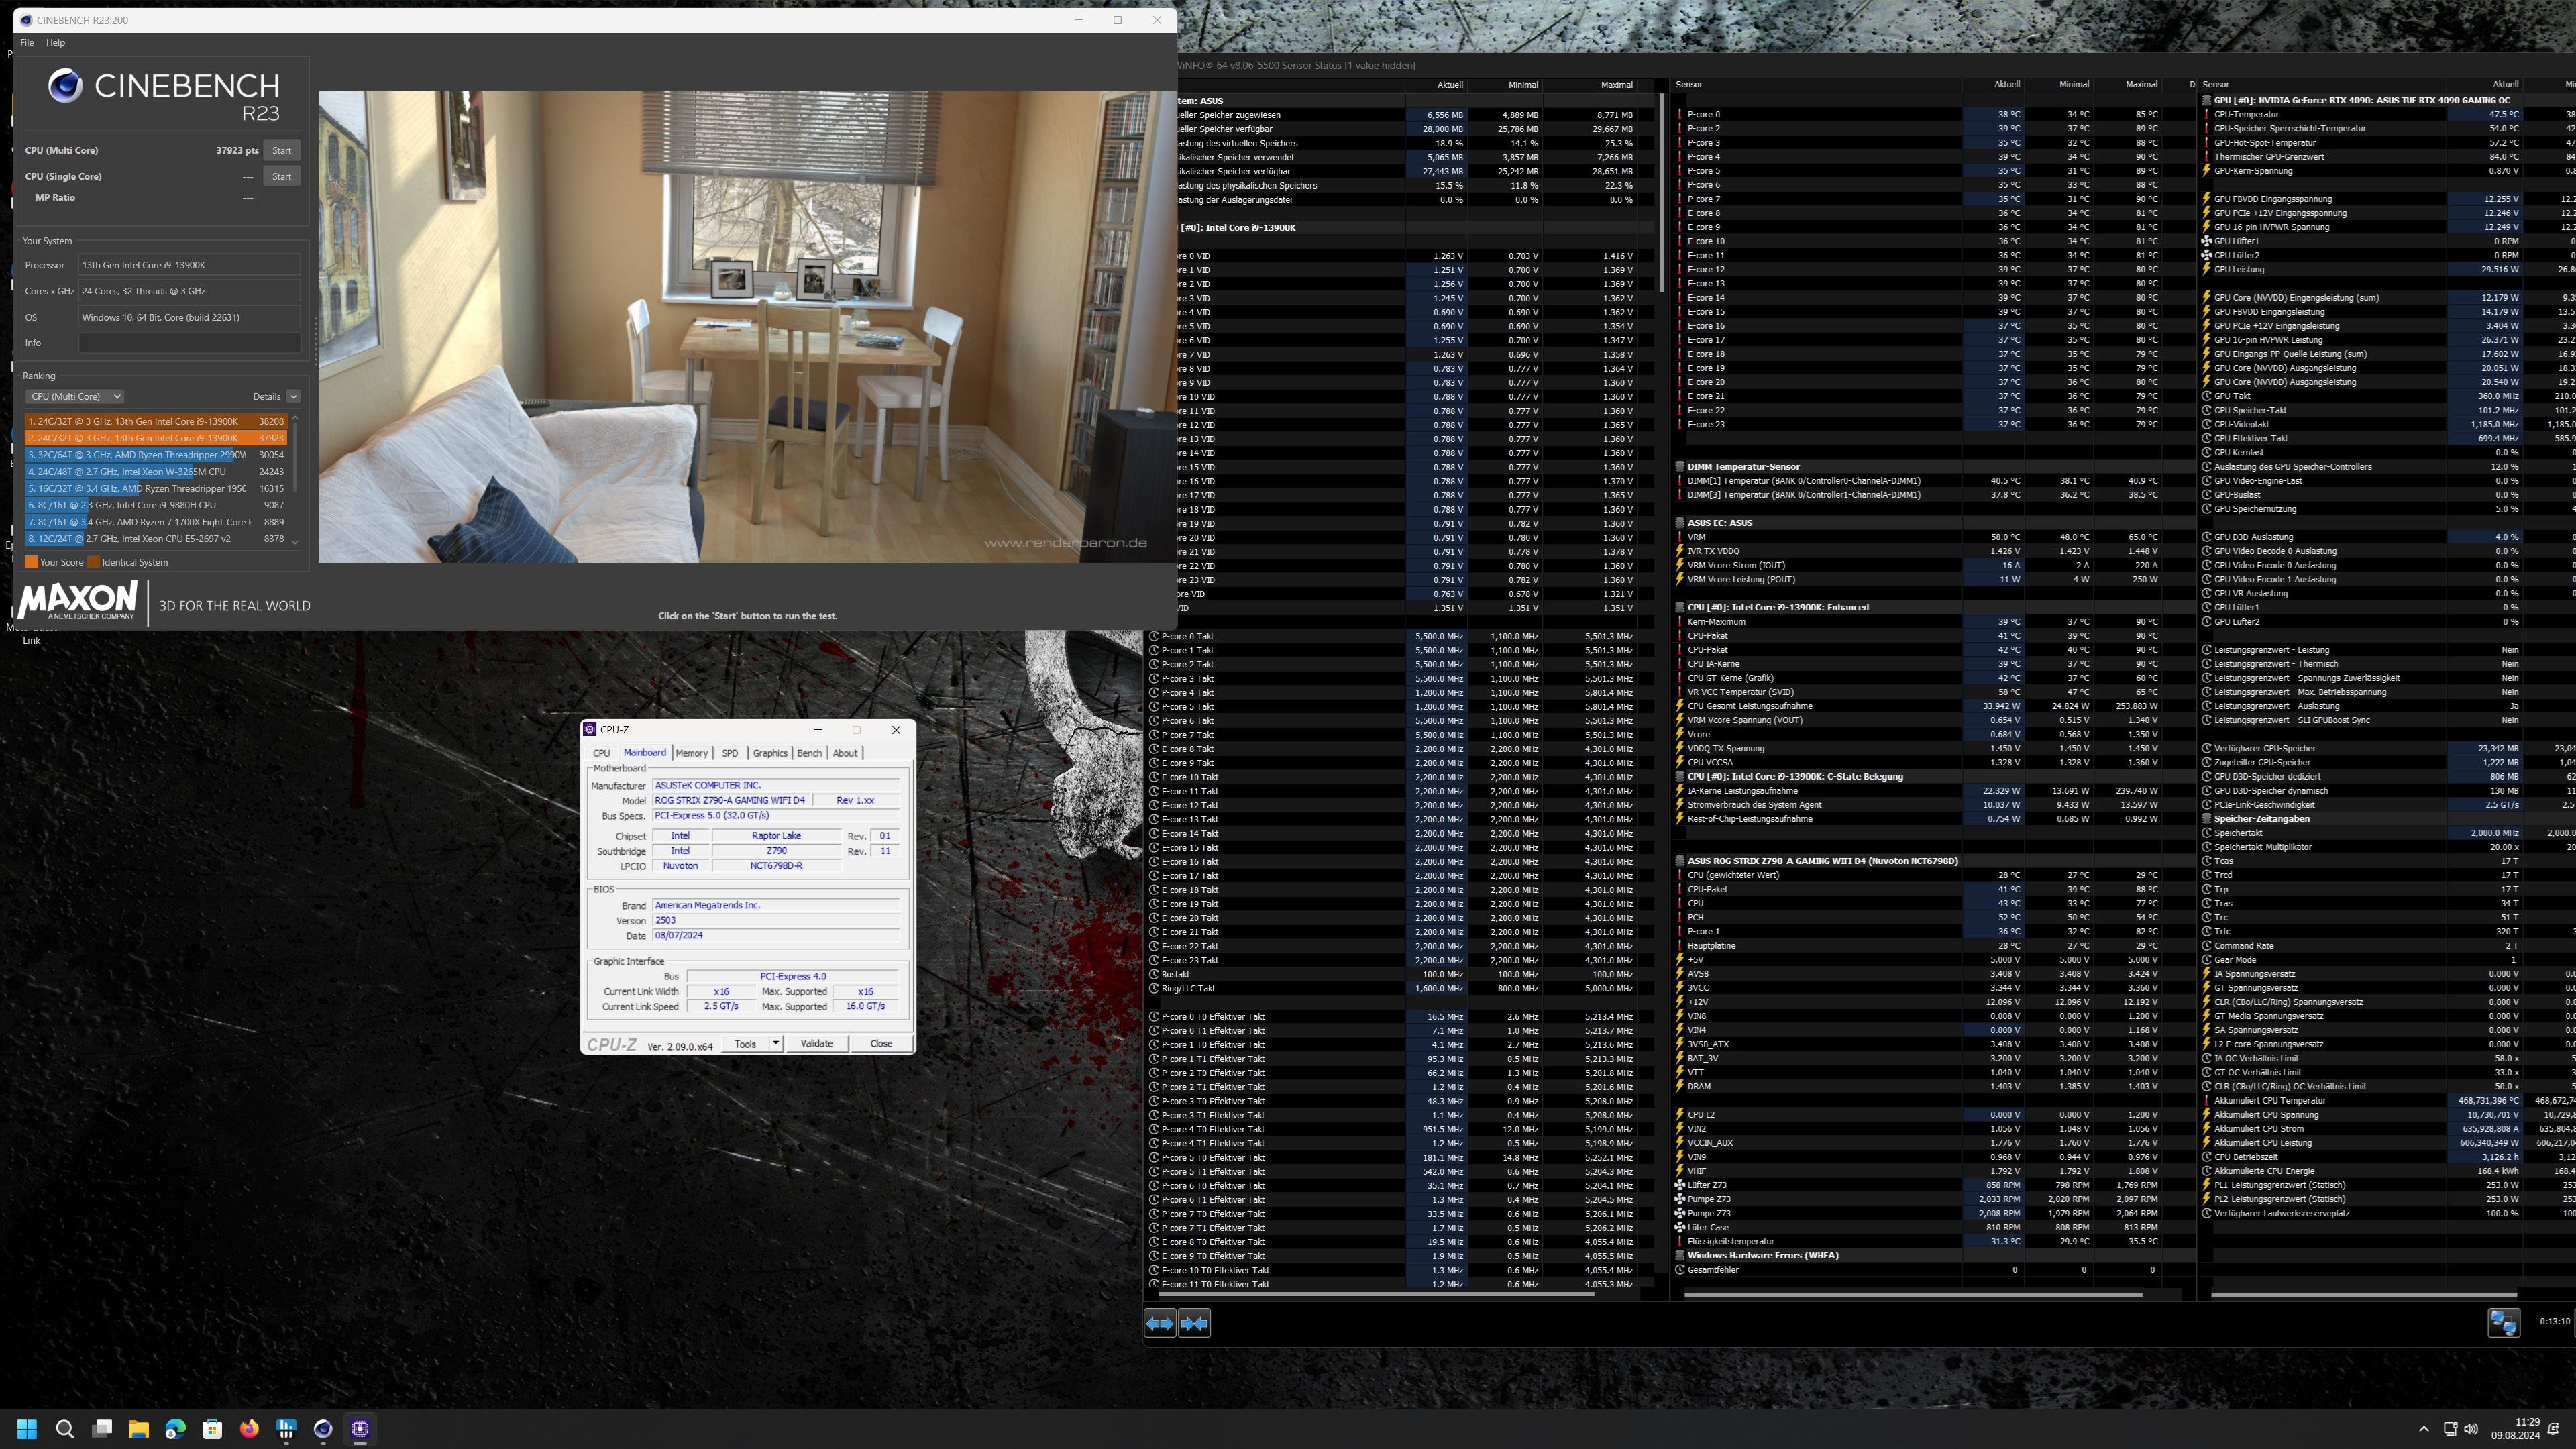Open the Cinebench Help menu
This screenshot has width=2576, height=1449.
click(55, 42)
